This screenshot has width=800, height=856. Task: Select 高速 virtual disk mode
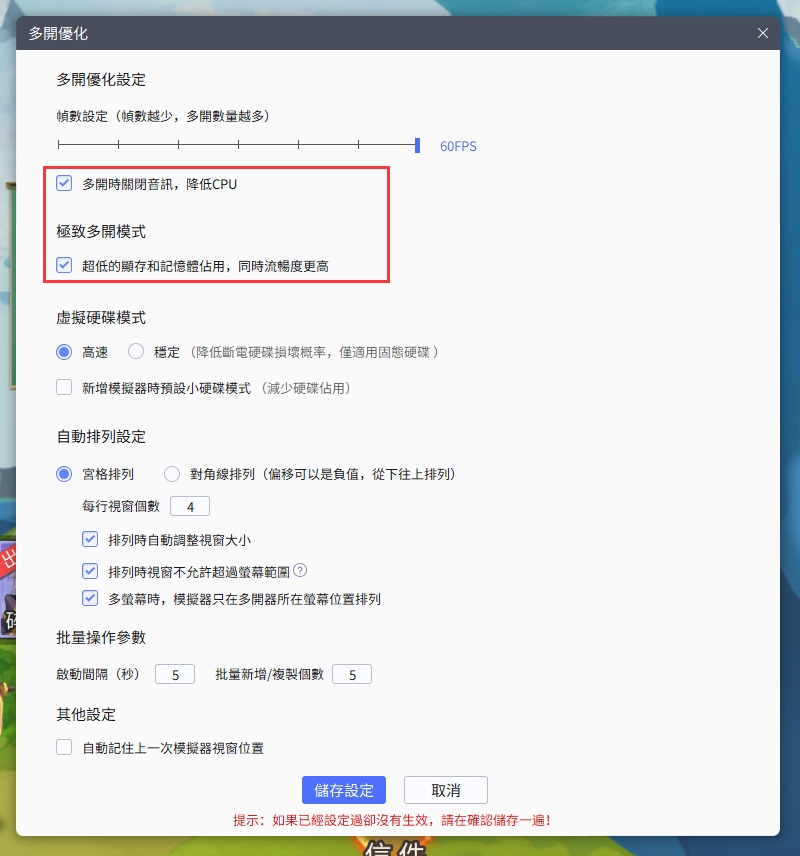point(64,352)
